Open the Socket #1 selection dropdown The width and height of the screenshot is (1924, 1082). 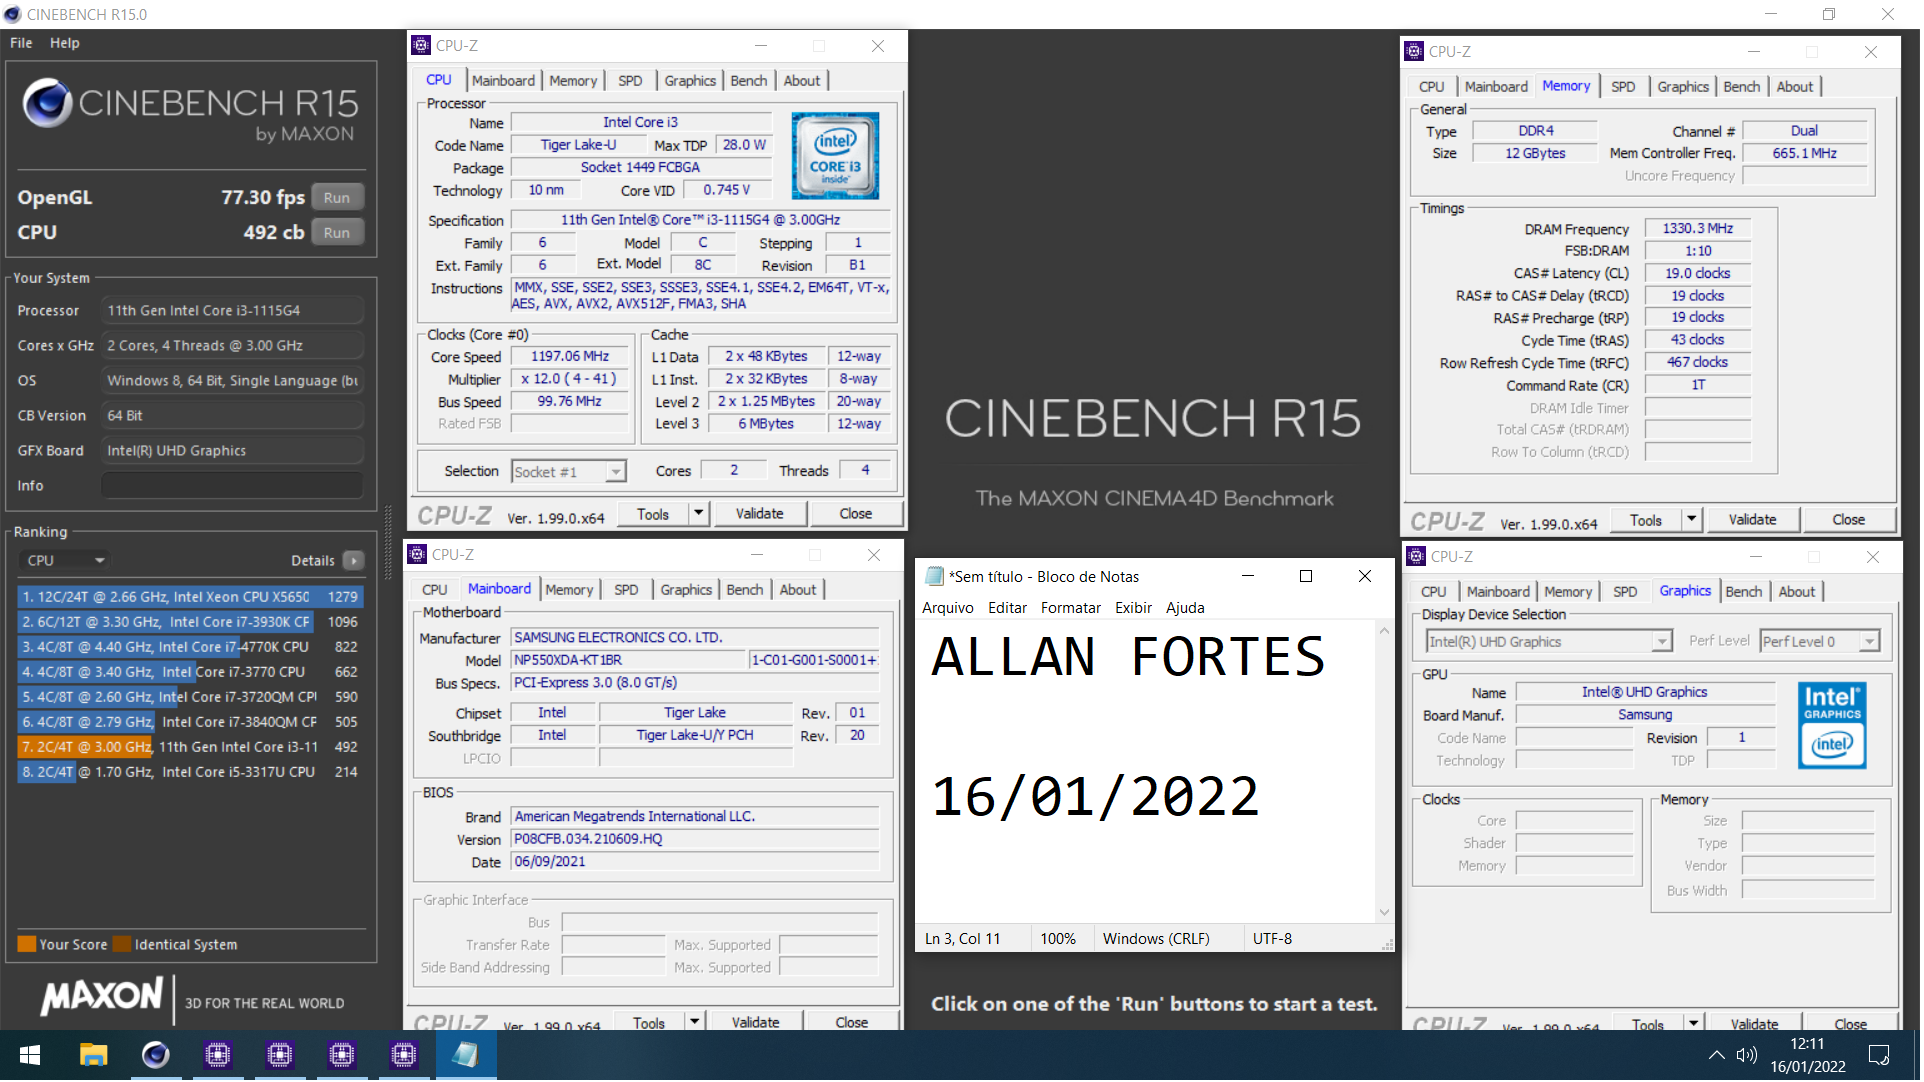pyautogui.click(x=569, y=472)
